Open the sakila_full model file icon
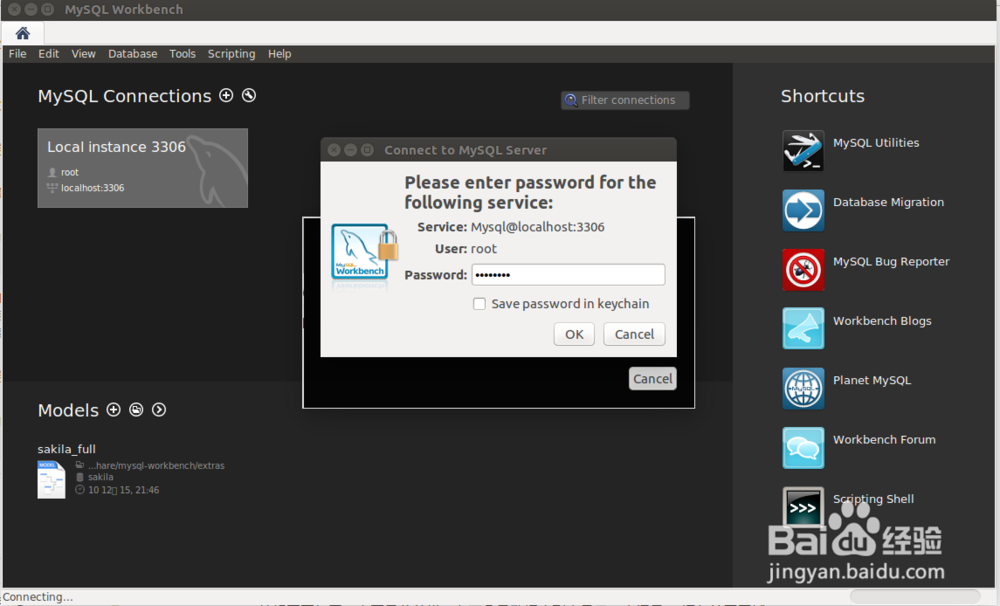1000x606 pixels. (x=51, y=479)
